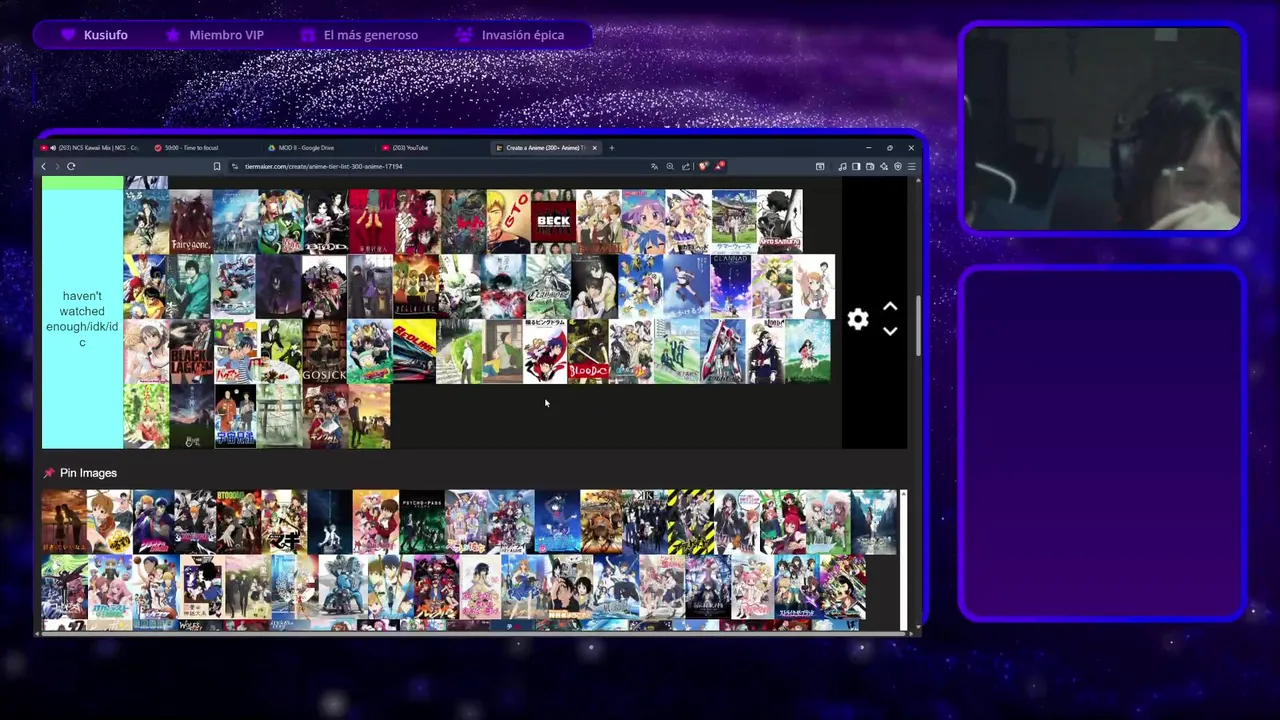Open tier row settings gear
1280x720 pixels.
[x=858, y=319]
